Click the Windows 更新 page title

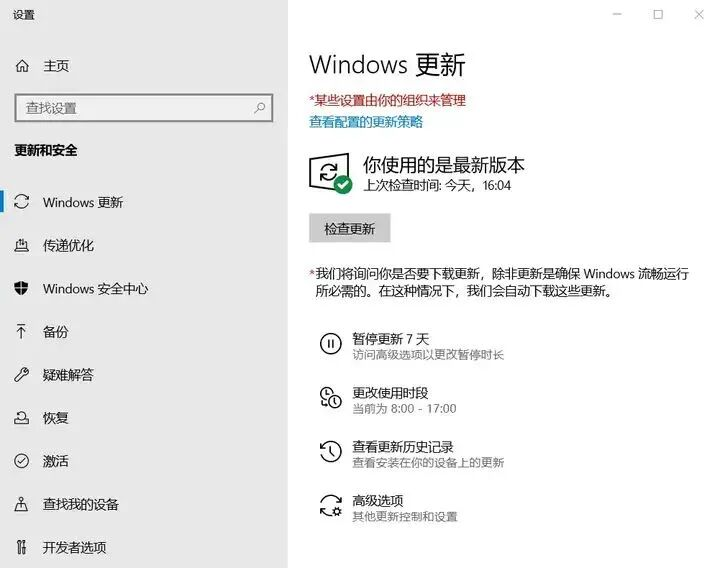pos(387,65)
